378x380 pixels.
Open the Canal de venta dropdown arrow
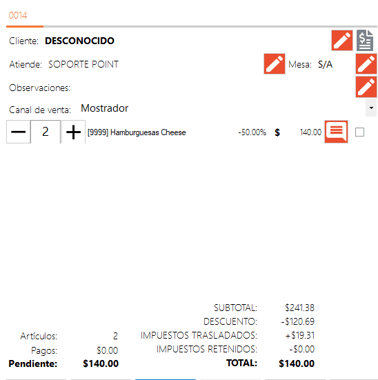(371, 108)
